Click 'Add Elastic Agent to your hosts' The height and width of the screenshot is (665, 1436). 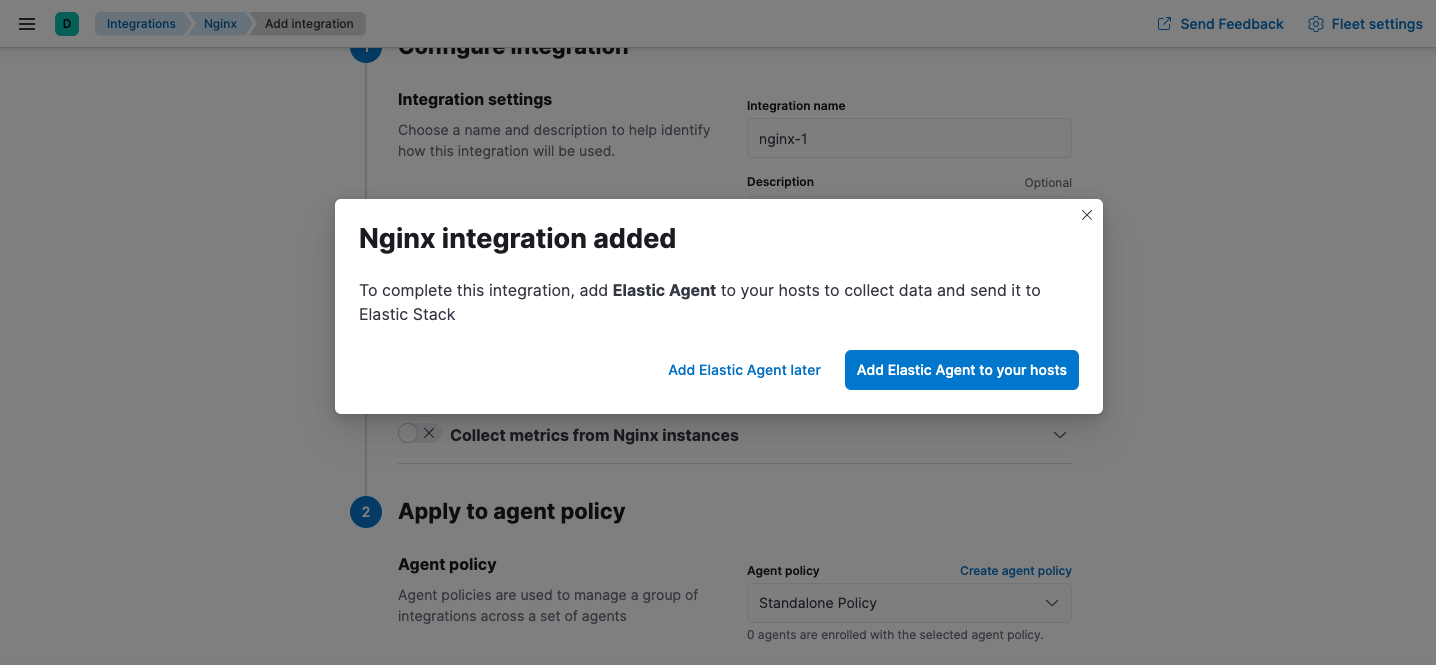click(x=961, y=369)
